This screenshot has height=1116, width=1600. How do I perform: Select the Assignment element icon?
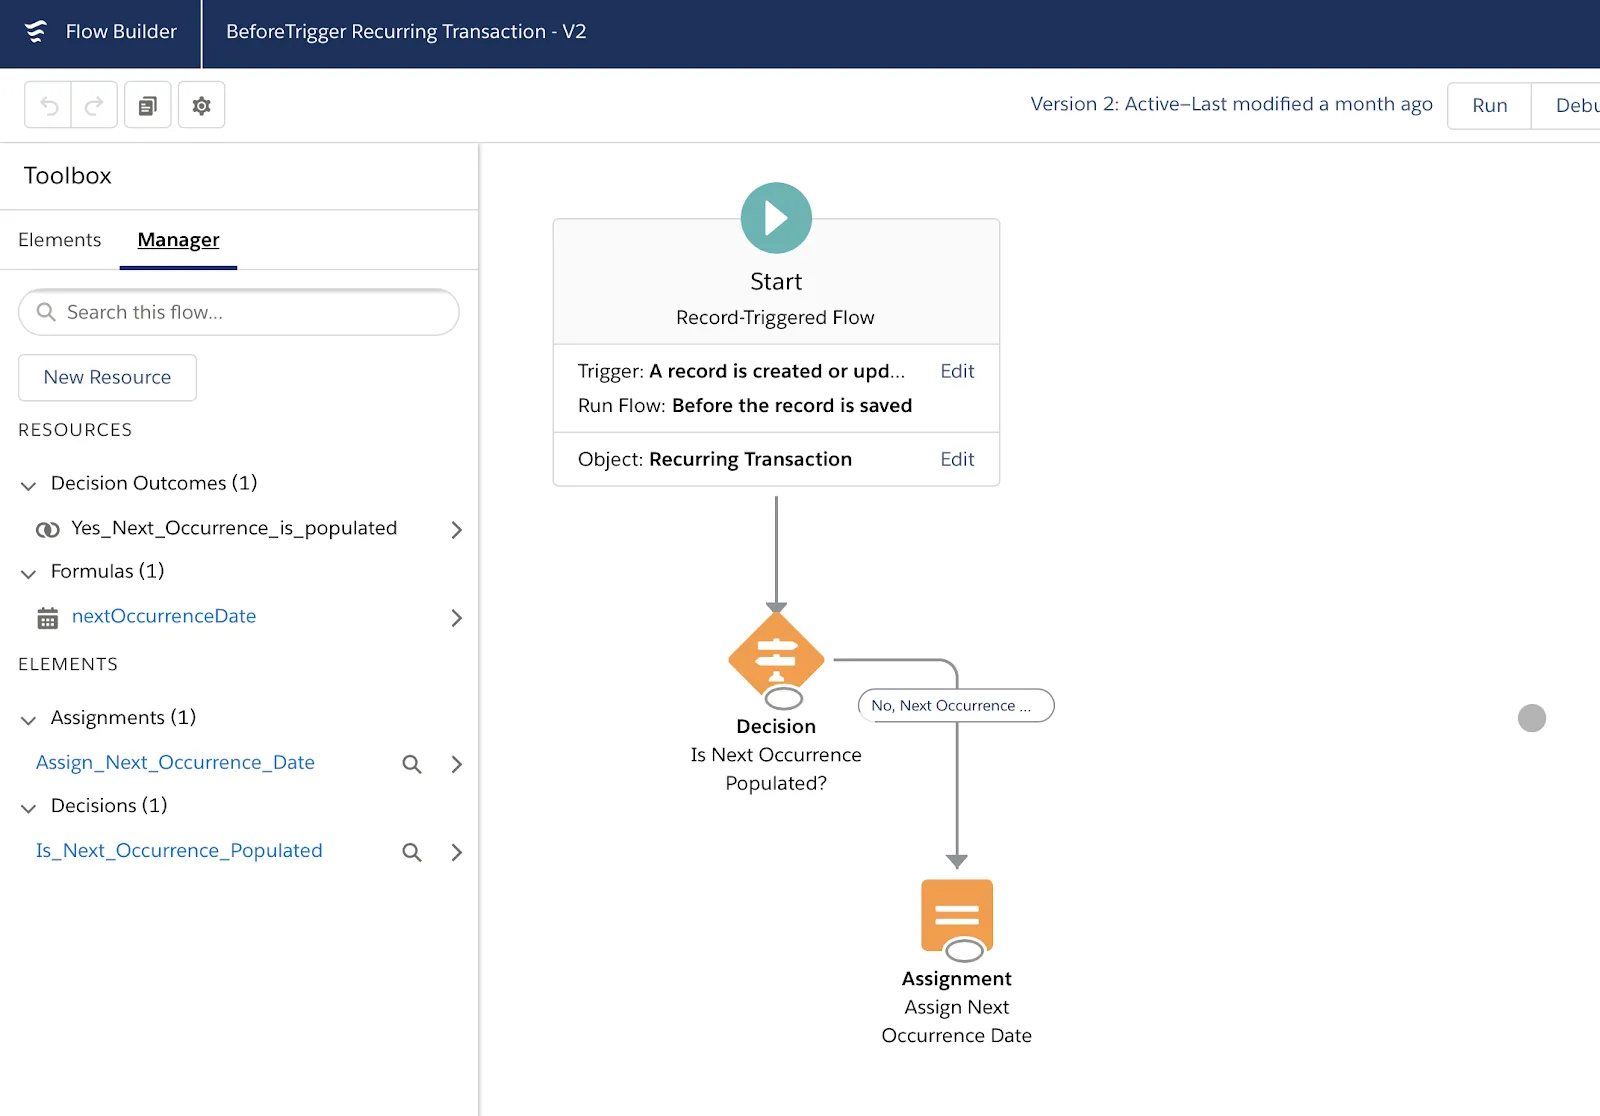point(957,915)
